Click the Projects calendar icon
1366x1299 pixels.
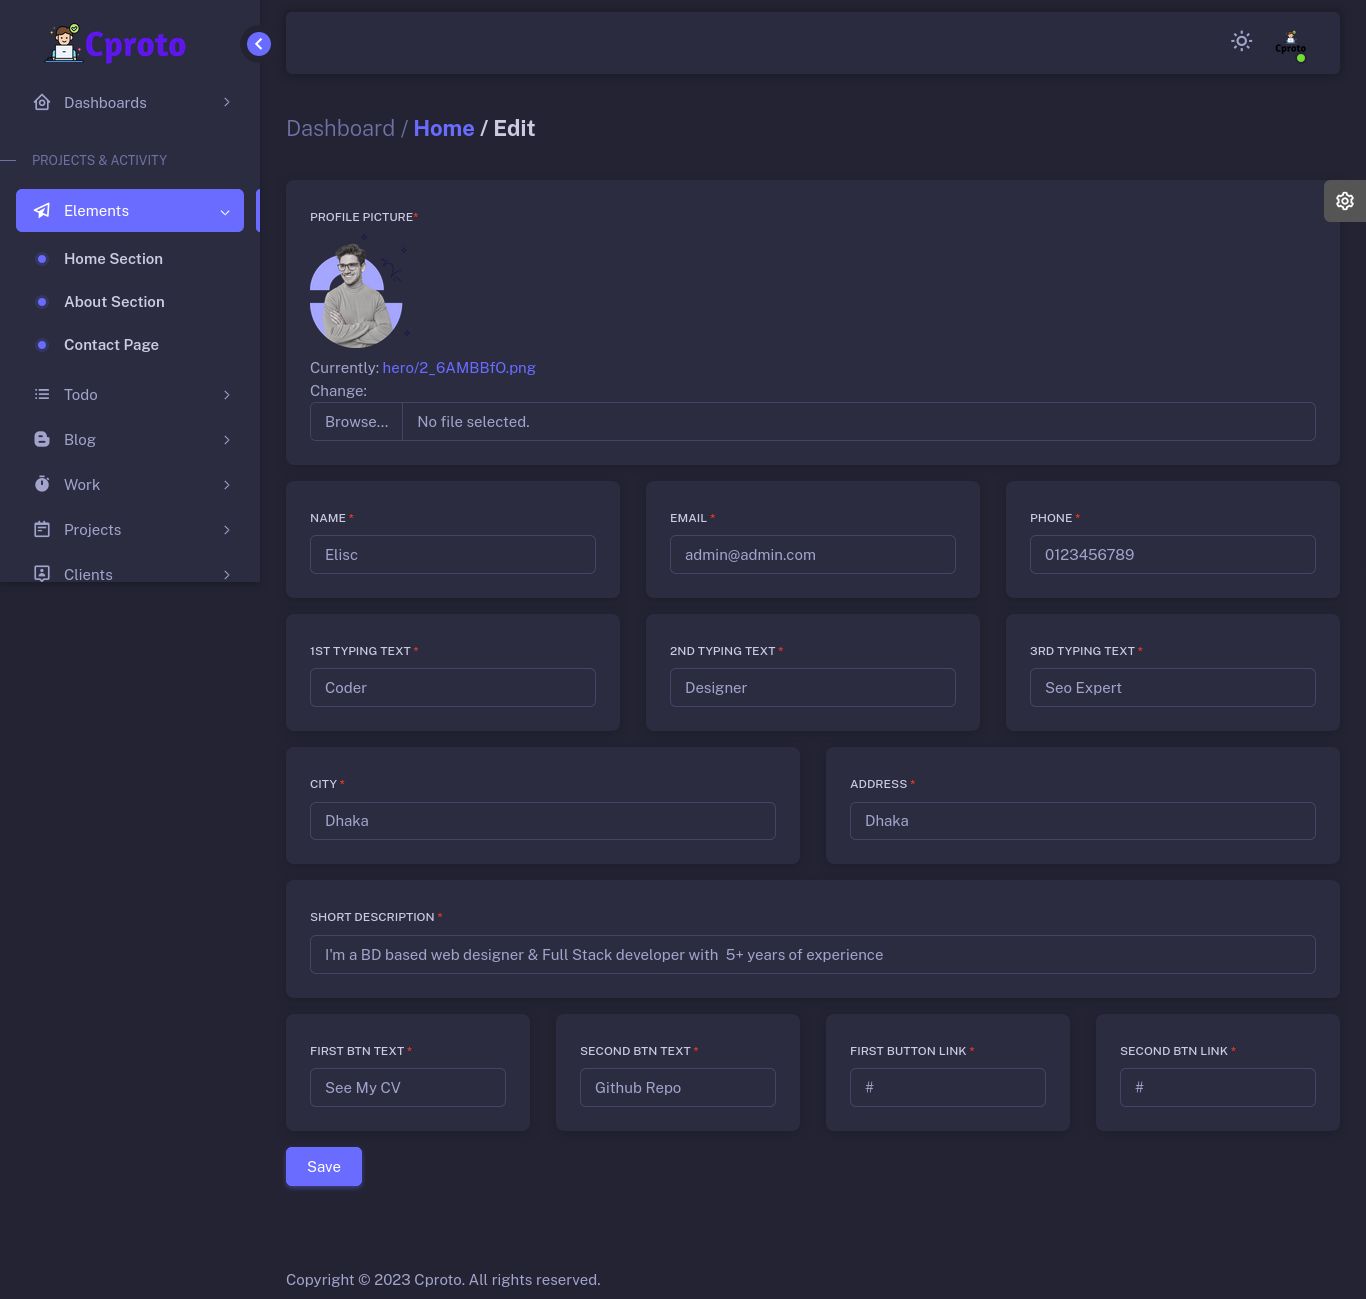pos(42,529)
